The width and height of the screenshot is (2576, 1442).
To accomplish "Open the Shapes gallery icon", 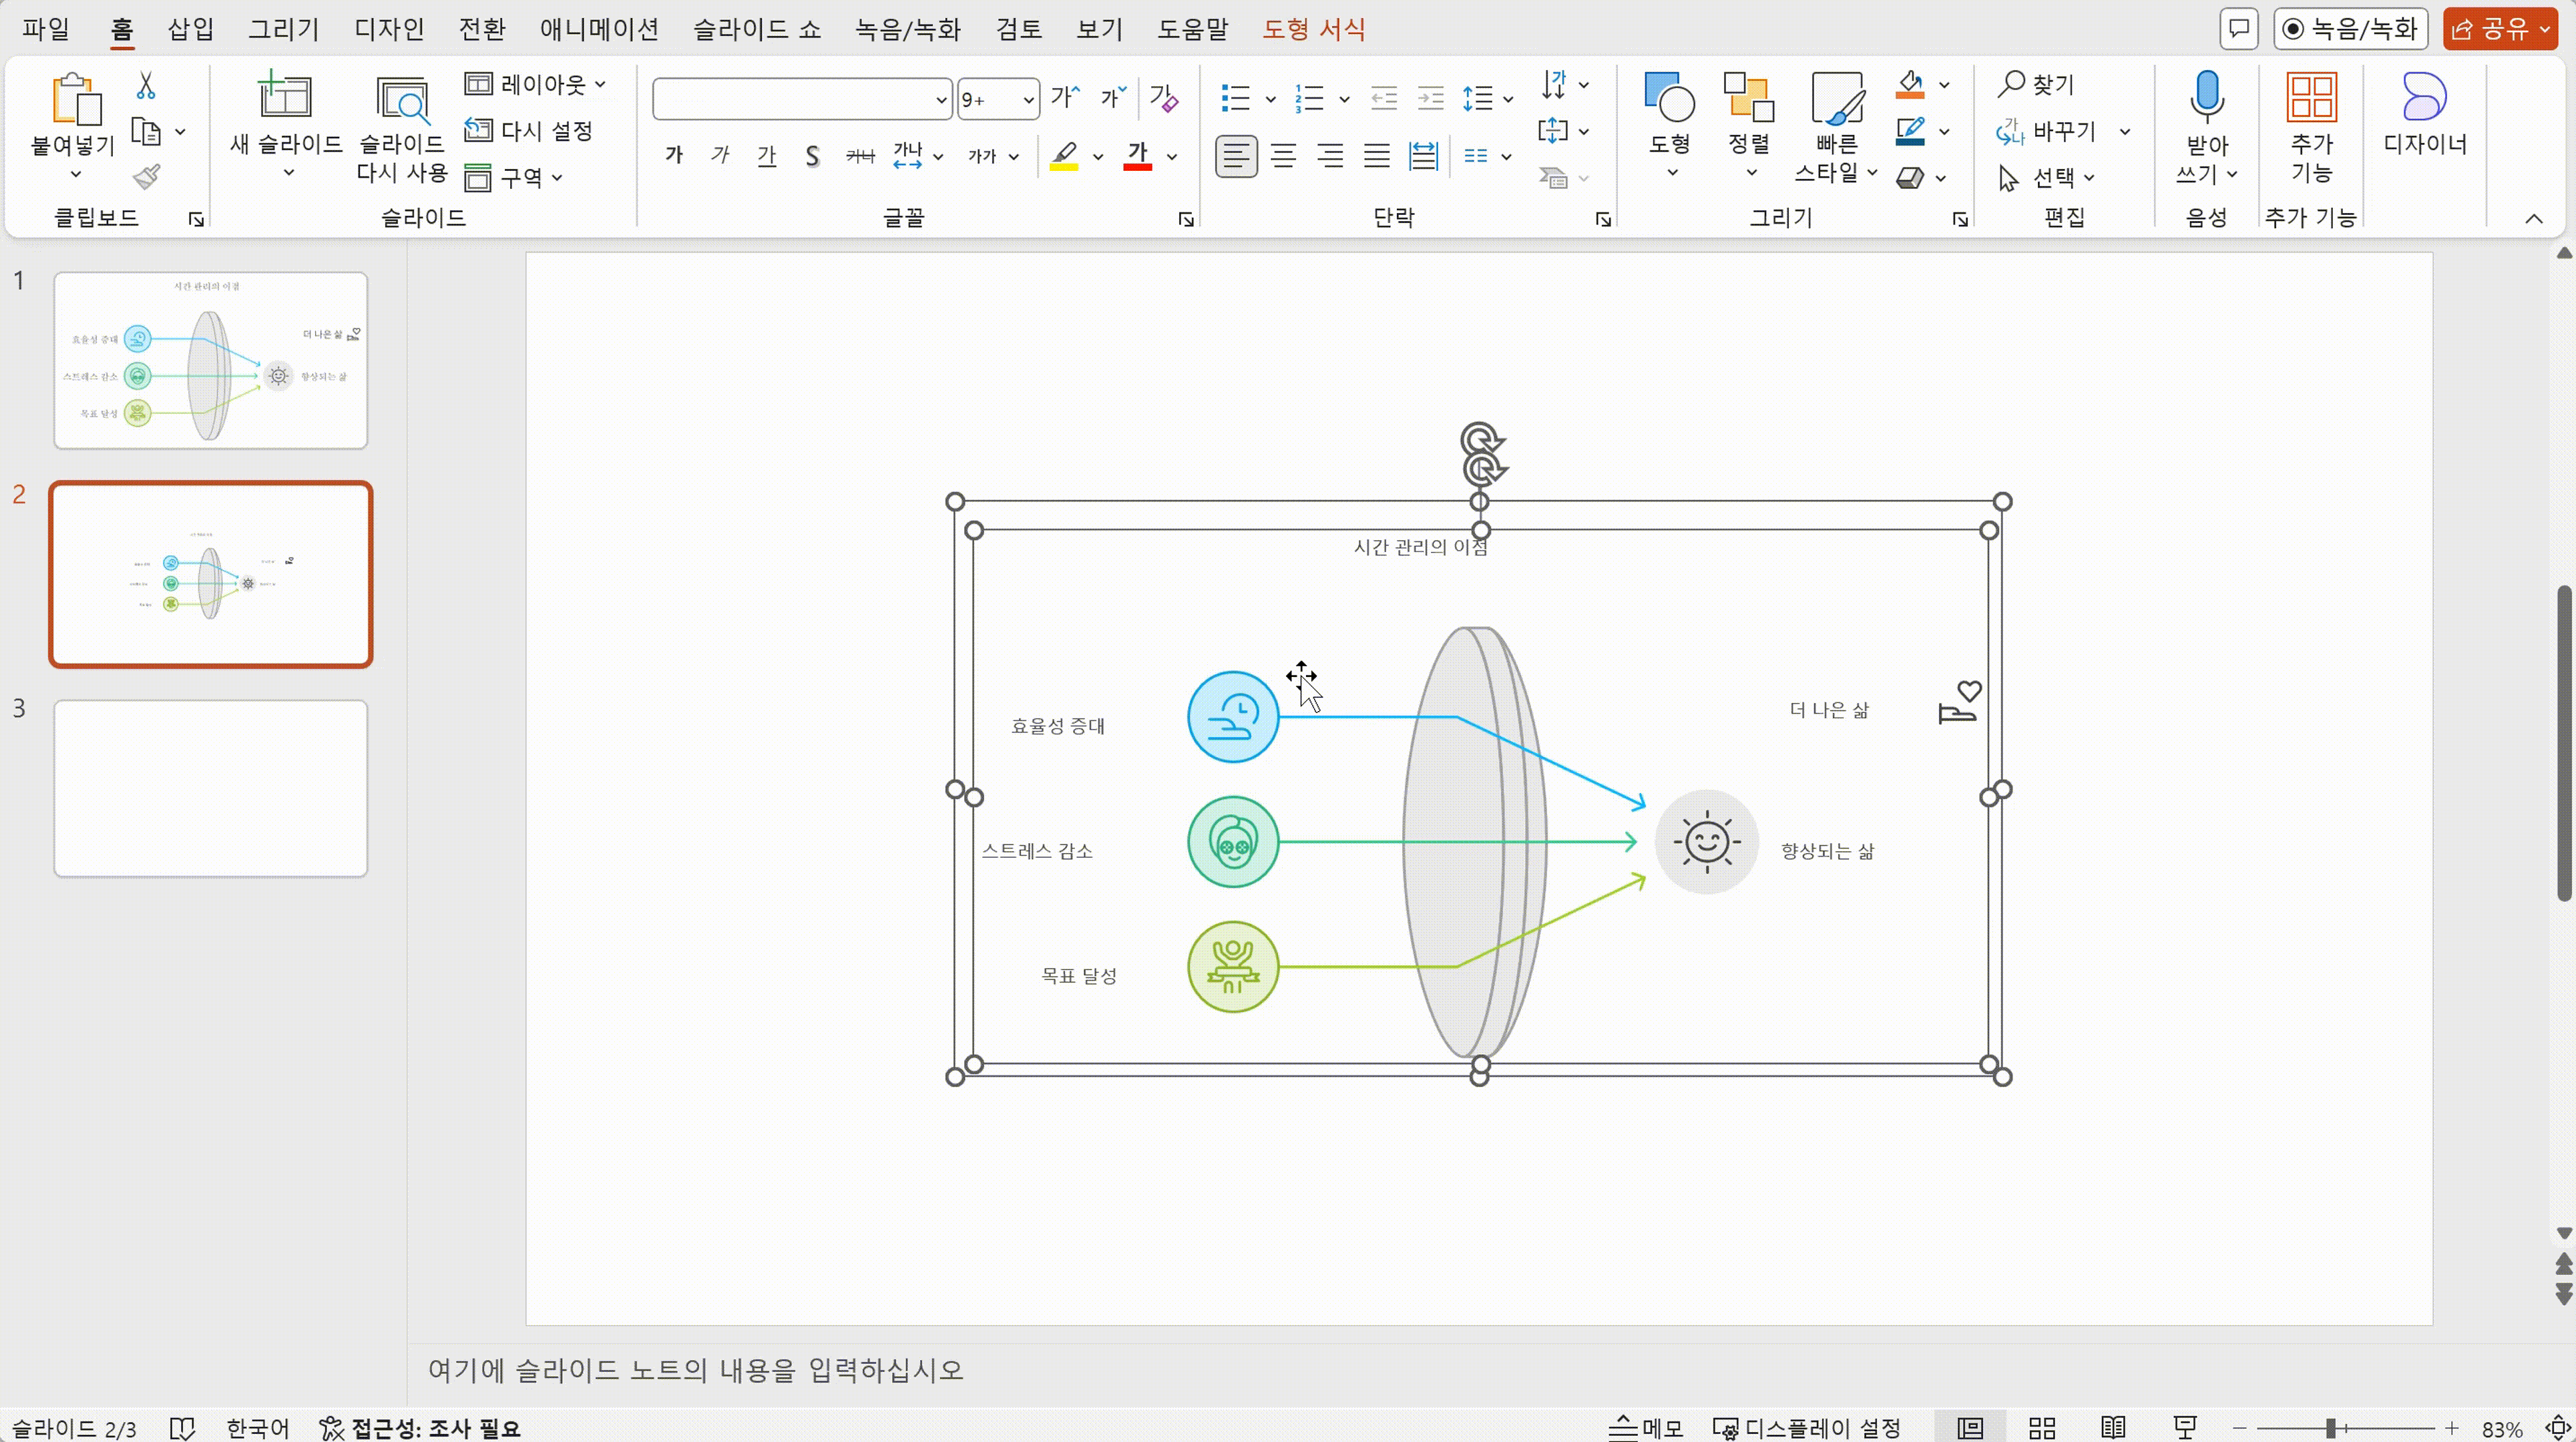I will click(x=1669, y=97).
